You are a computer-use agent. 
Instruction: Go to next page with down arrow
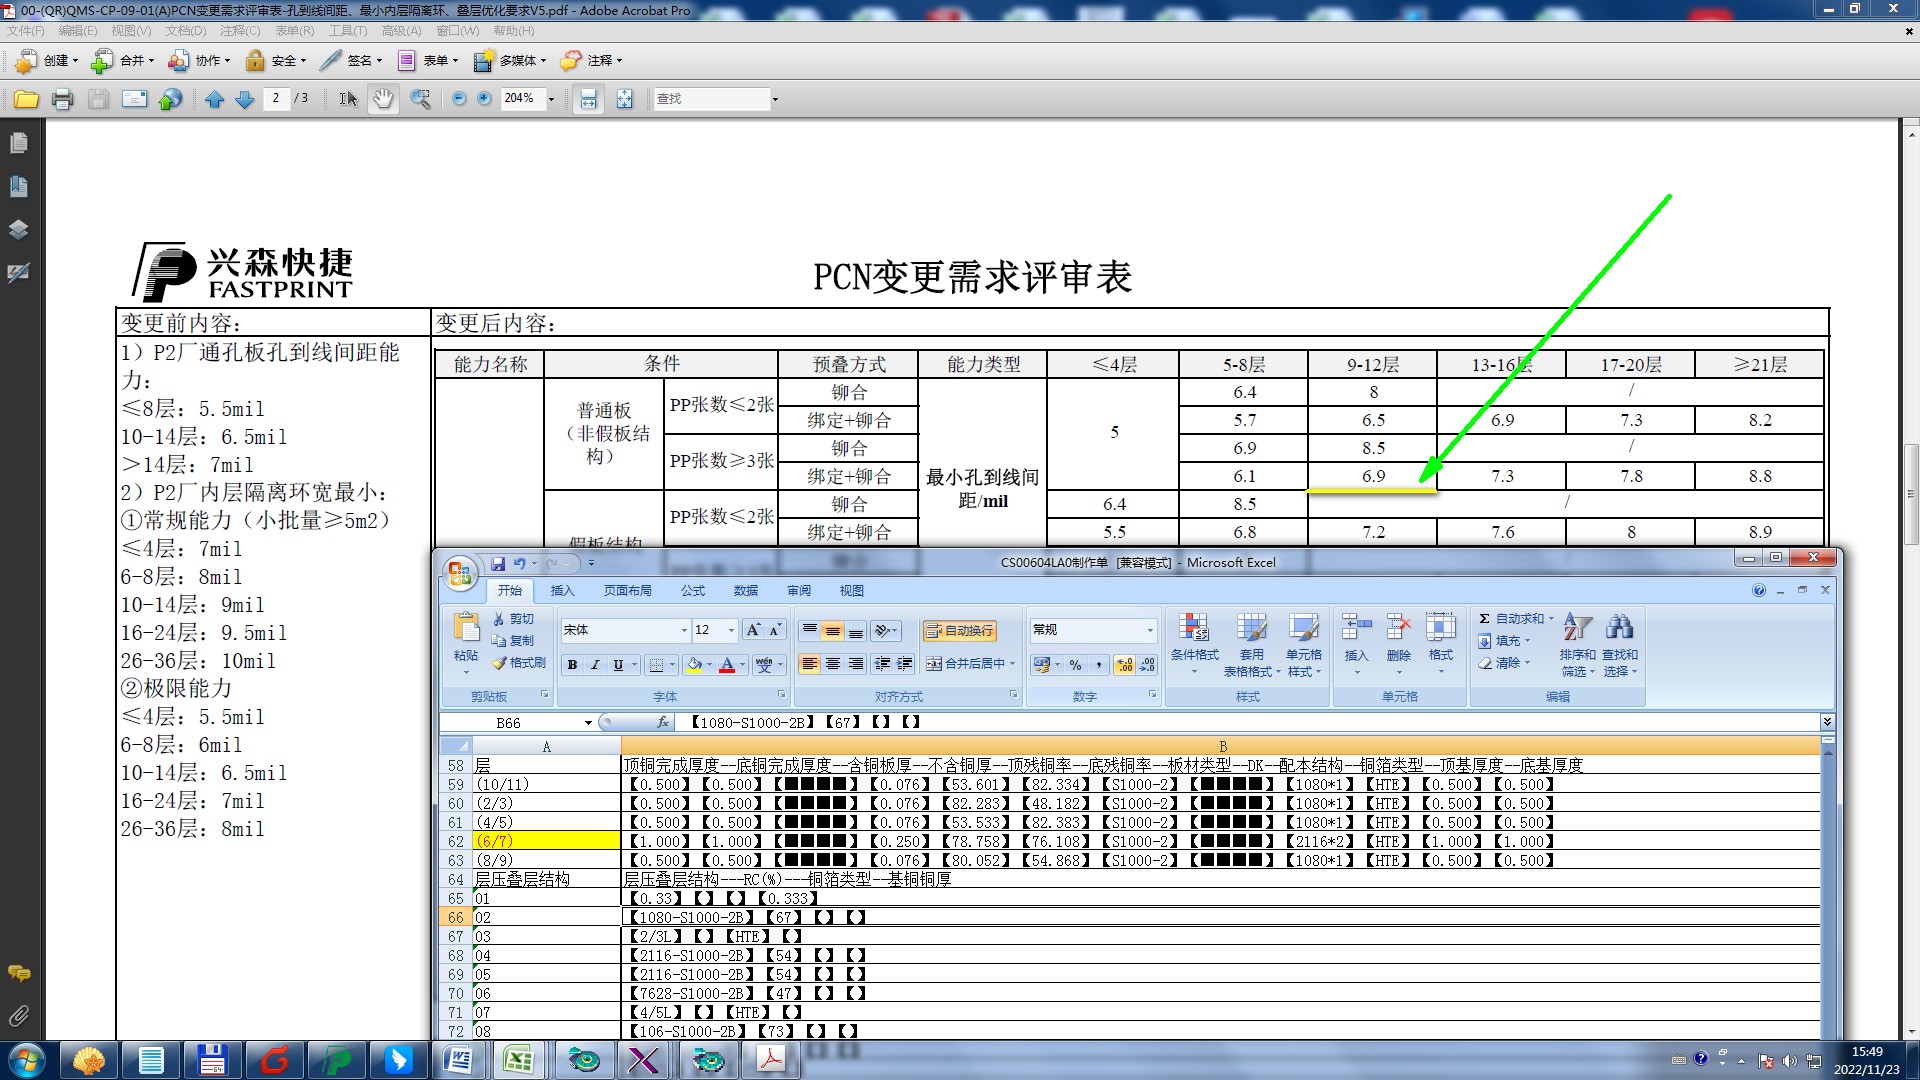pos(244,99)
